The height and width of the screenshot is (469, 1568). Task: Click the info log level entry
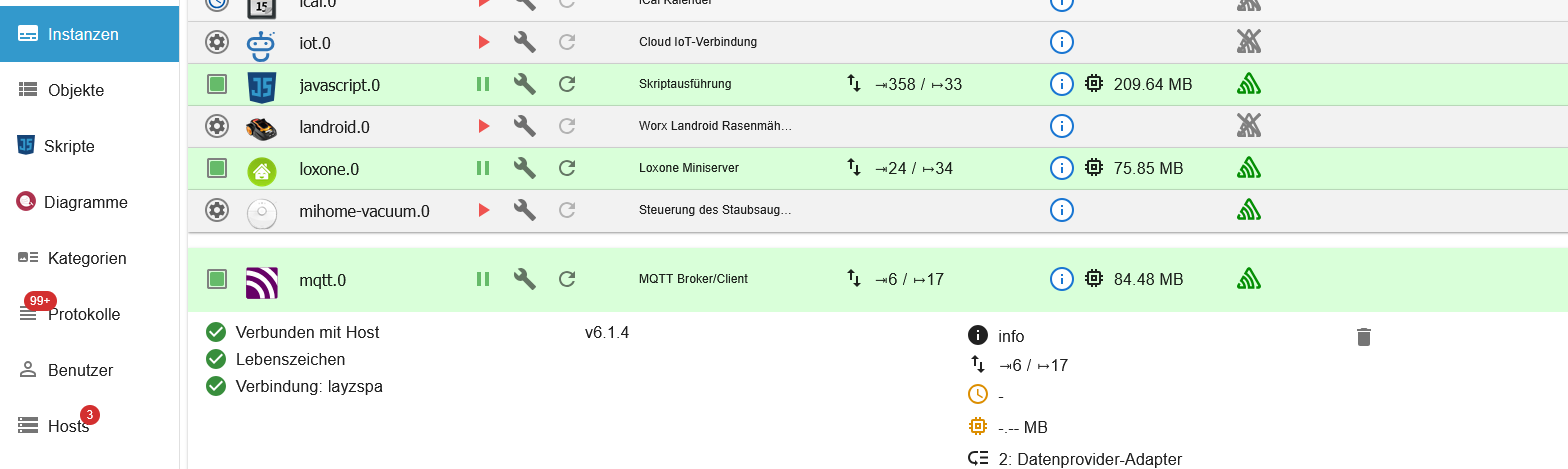1010,337
